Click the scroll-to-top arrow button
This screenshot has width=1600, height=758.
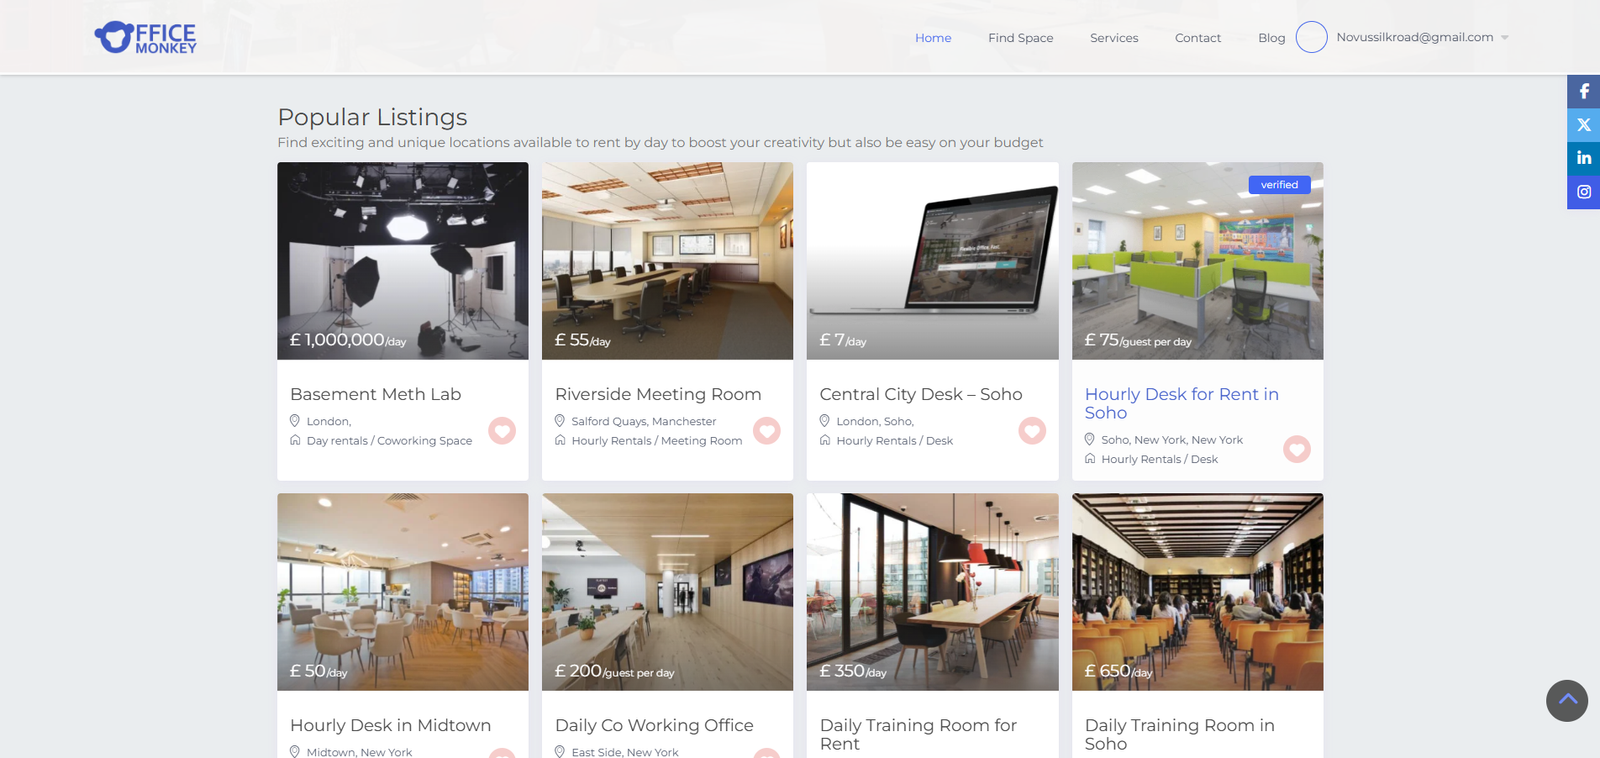coord(1566,700)
